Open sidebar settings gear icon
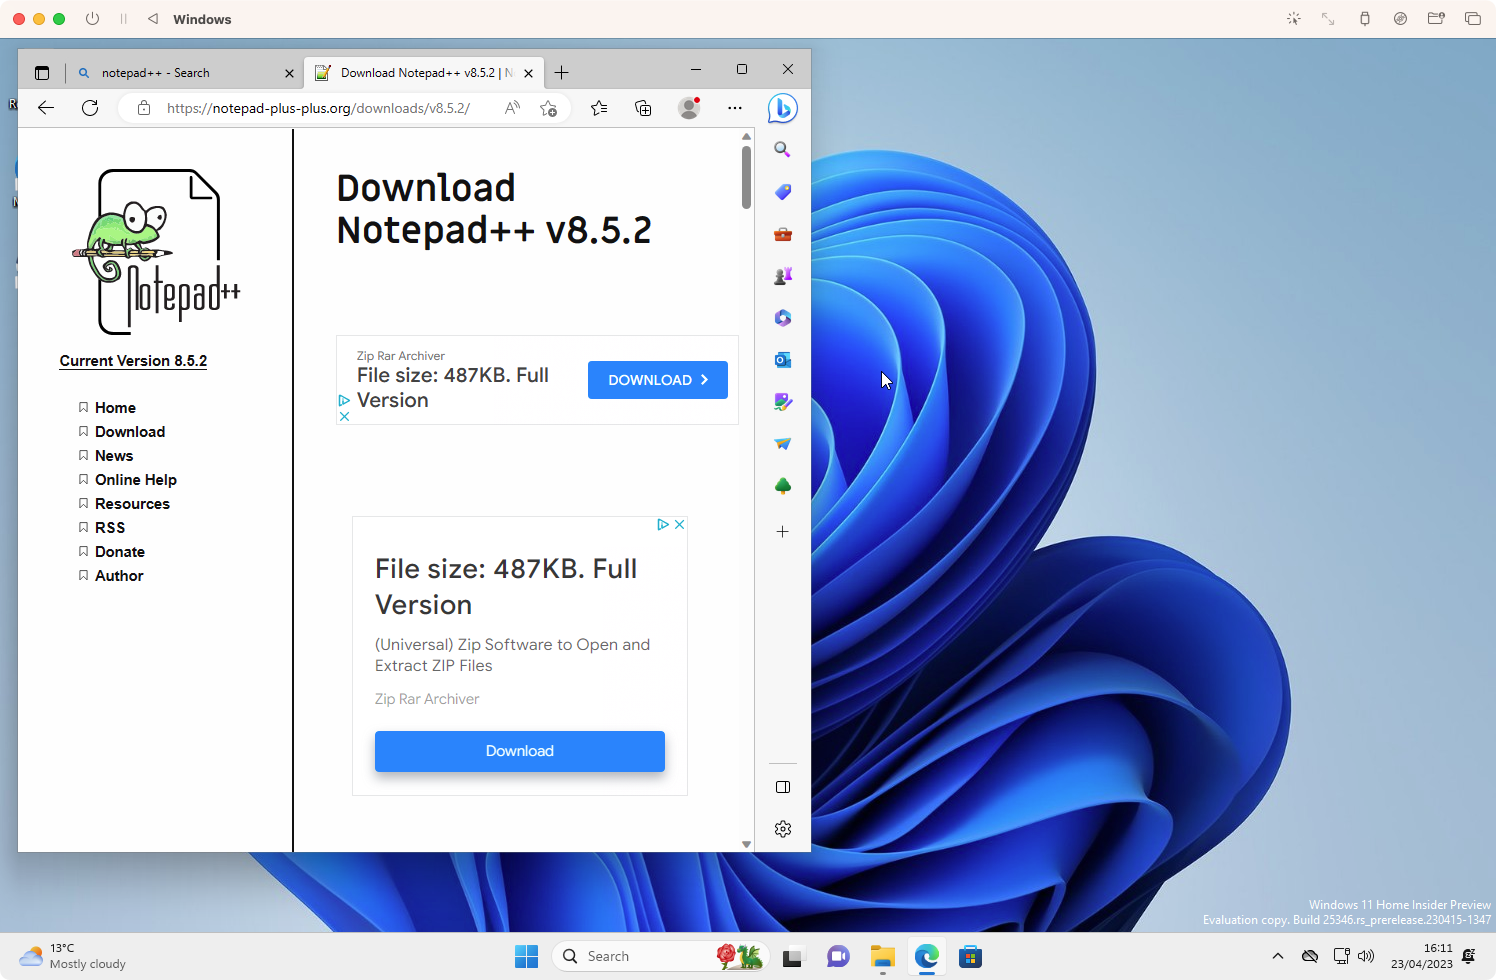The image size is (1496, 980). (783, 829)
